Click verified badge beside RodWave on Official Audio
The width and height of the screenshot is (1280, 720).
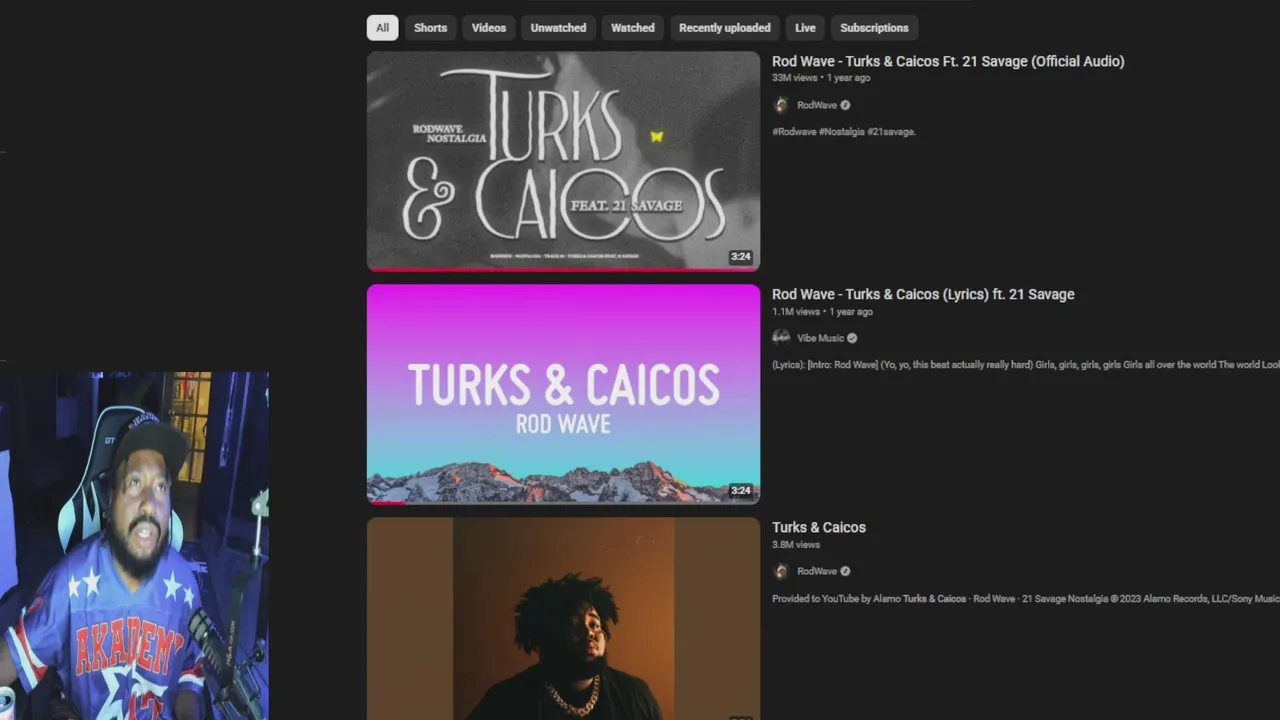[x=845, y=105]
